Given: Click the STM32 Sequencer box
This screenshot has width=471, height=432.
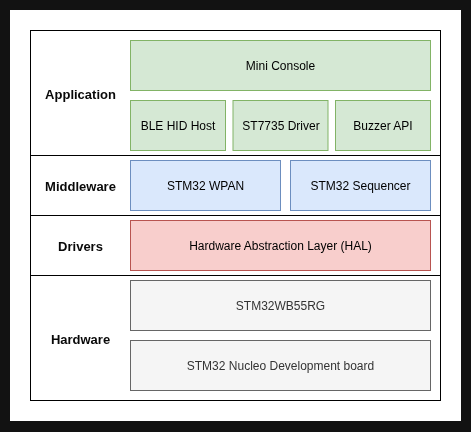Looking at the screenshot, I should 360,185.
